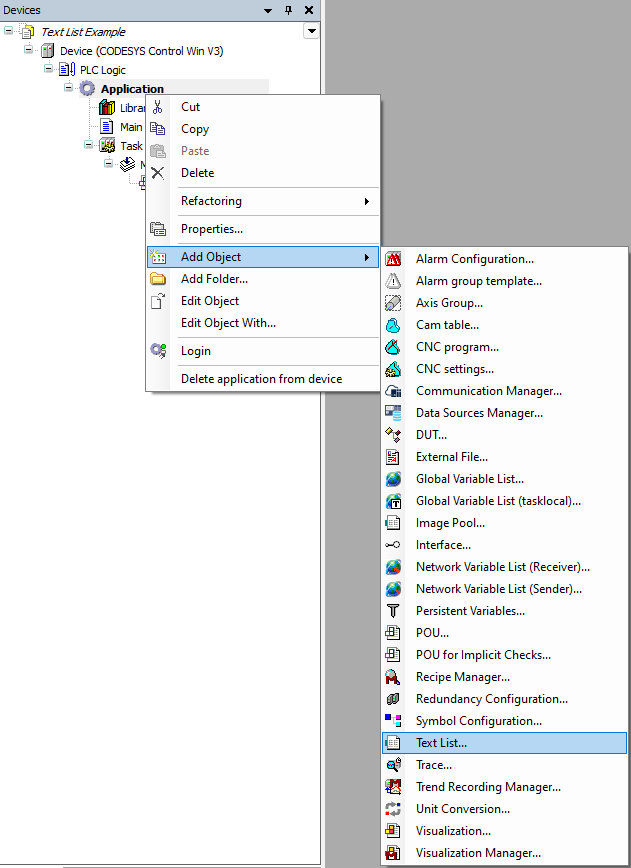Click the Recipe Manager icon
This screenshot has width=631, height=868.
393,676
